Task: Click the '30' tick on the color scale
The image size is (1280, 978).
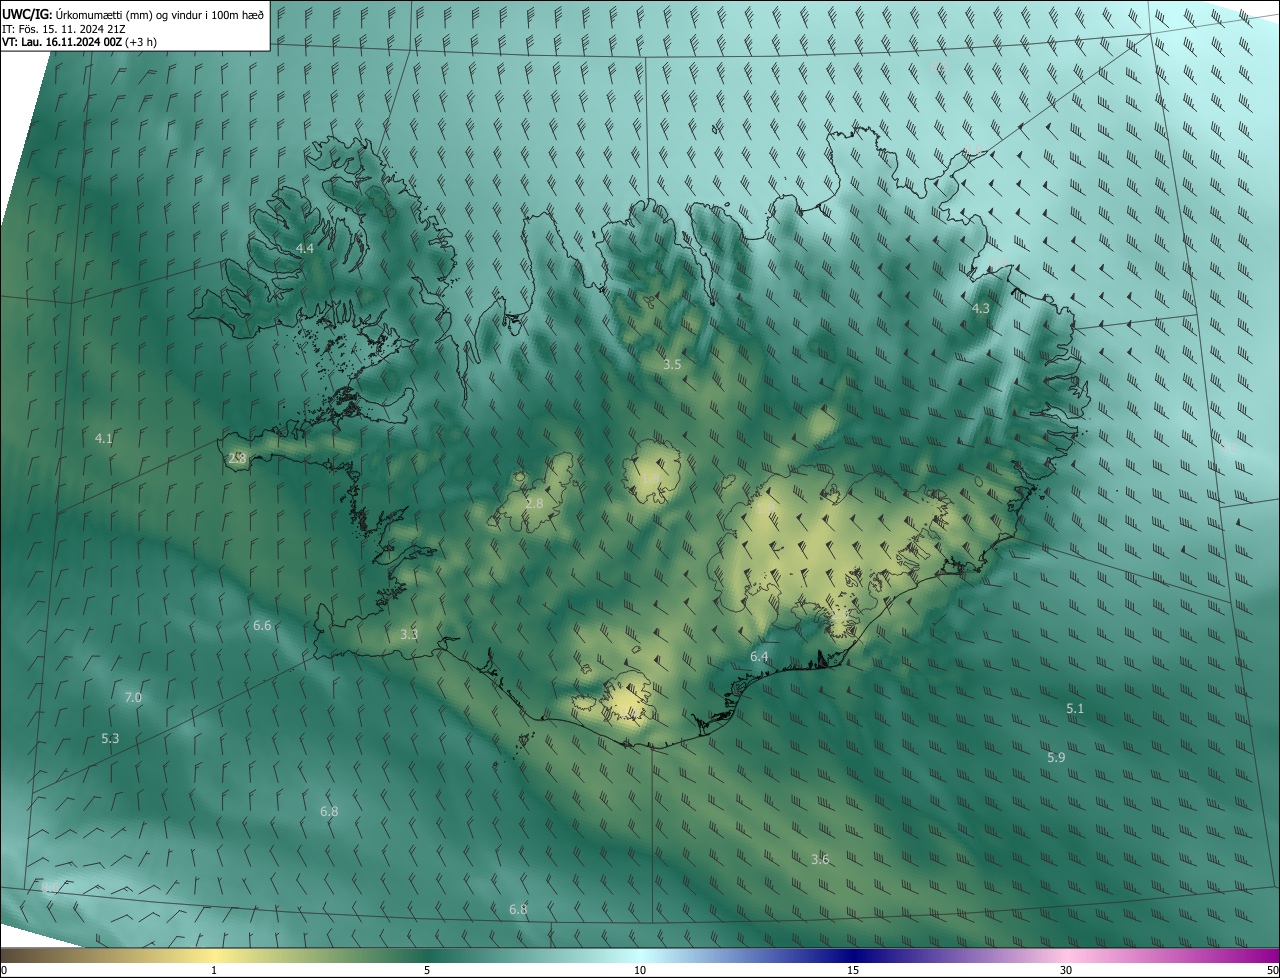Action: [x=1066, y=970]
